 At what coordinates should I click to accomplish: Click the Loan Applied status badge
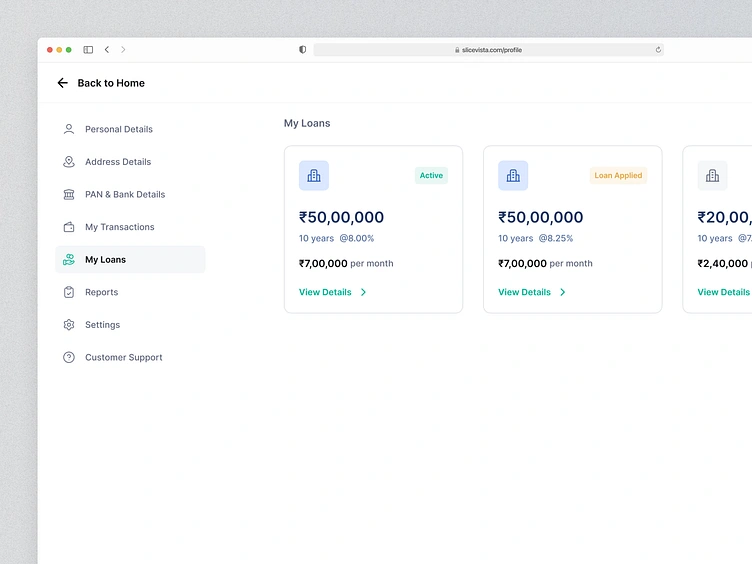tap(618, 176)
